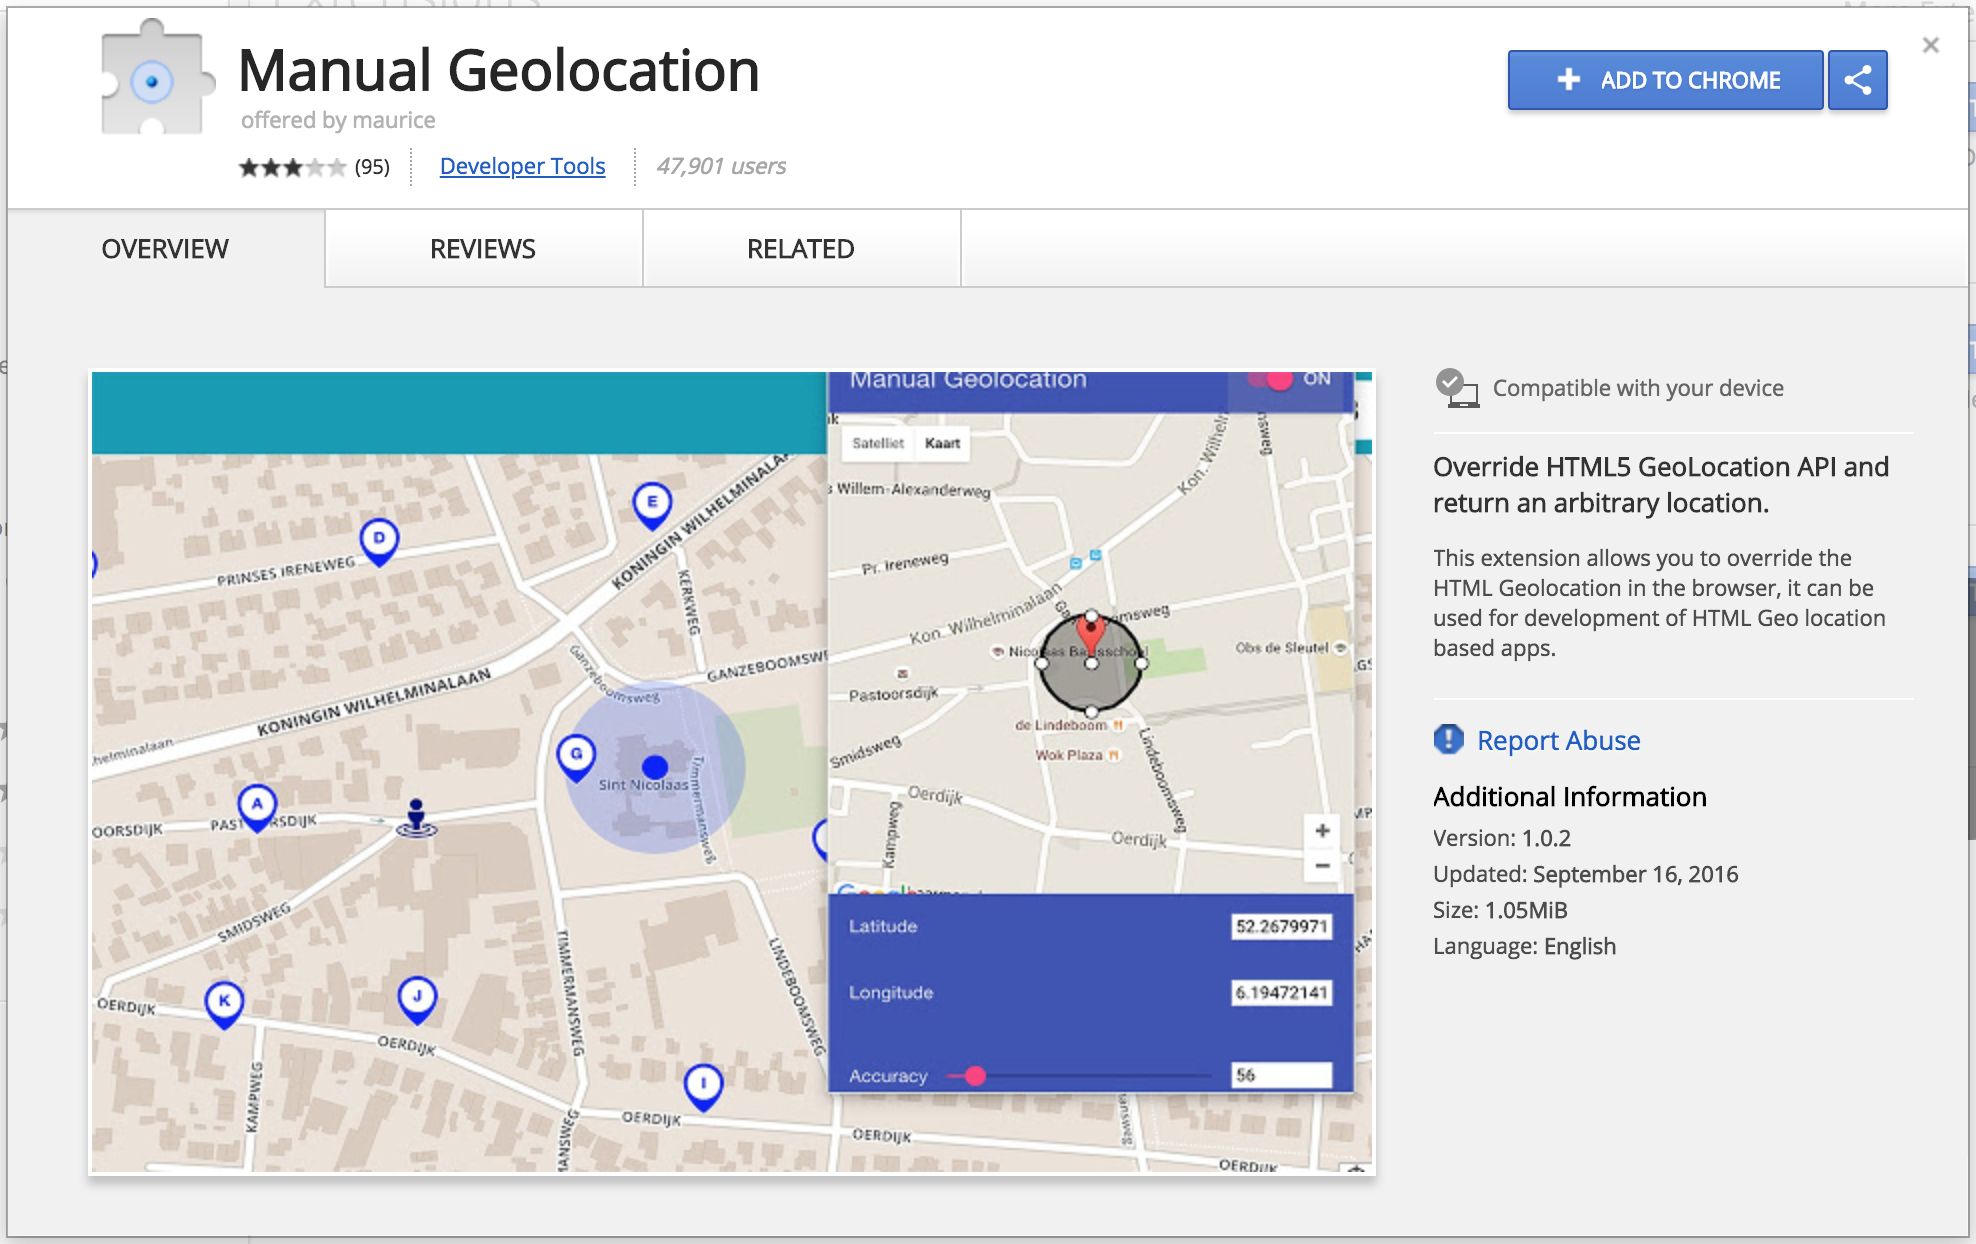Viewport: 1976px width, 1244px height.
Task: Click the 47,901 users text
Action: (x=721, y=166)
